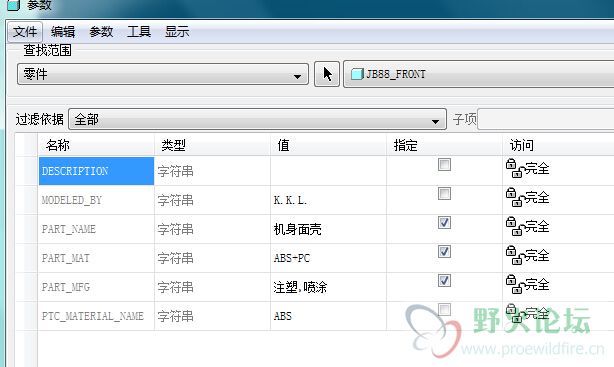Click 完全 access cell of MODELED_BY
Image resolution: width=614 pixels, height=367 pixels.
[558, 200]
